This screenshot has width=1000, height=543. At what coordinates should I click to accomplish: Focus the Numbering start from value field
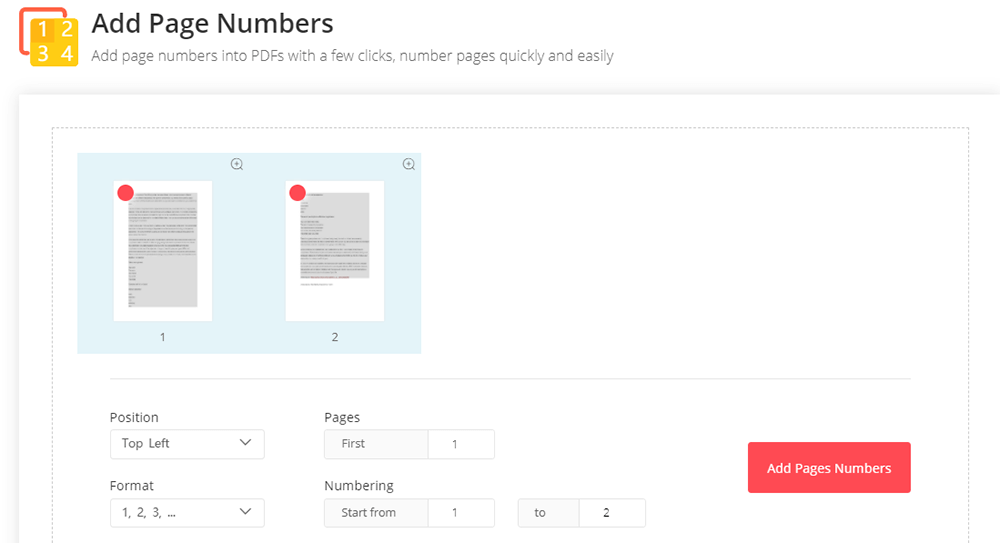pos(460,513)
